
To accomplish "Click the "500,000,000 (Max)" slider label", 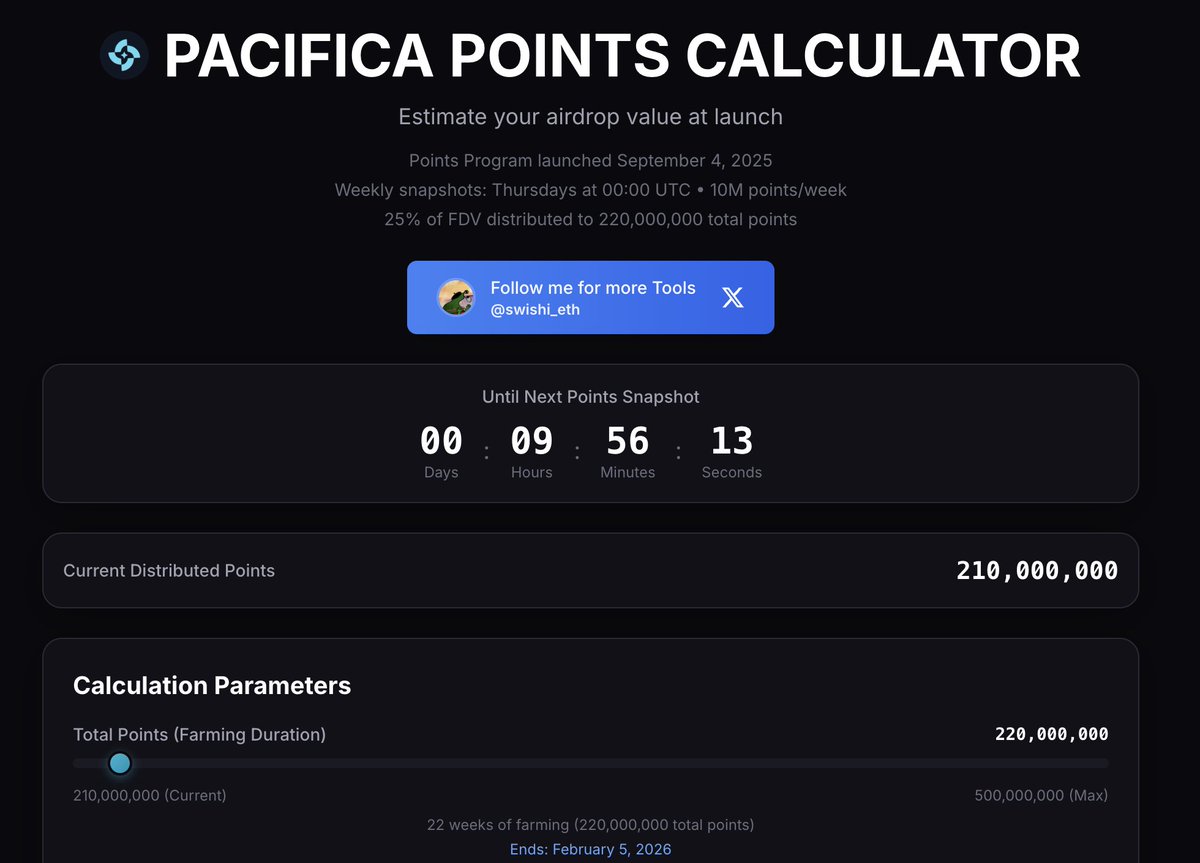I will (x=1041, y=796).
